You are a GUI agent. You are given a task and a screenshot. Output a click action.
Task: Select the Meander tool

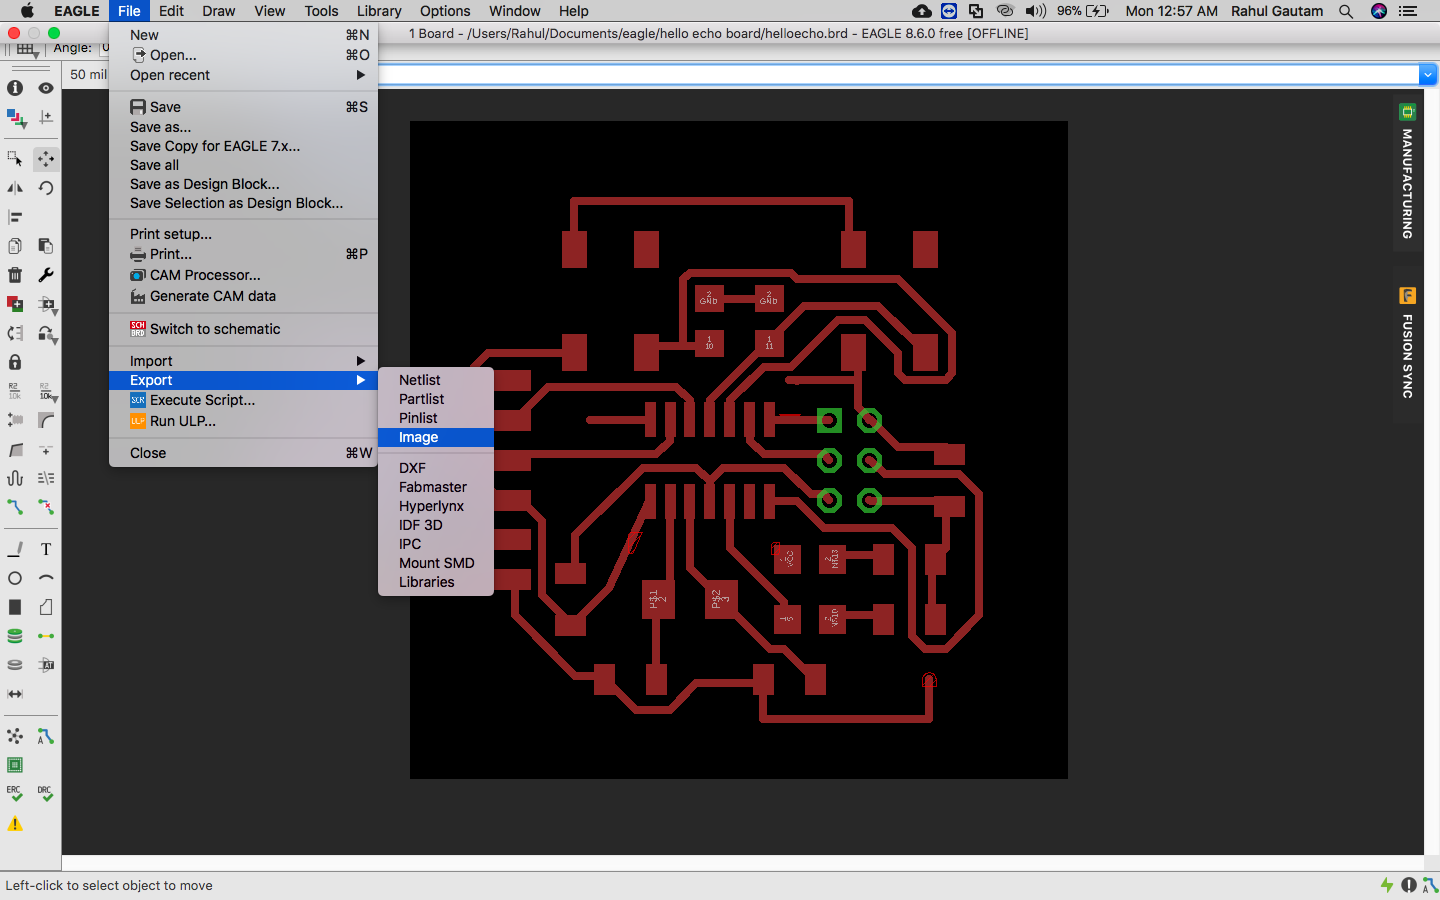[x=15, y=478]
